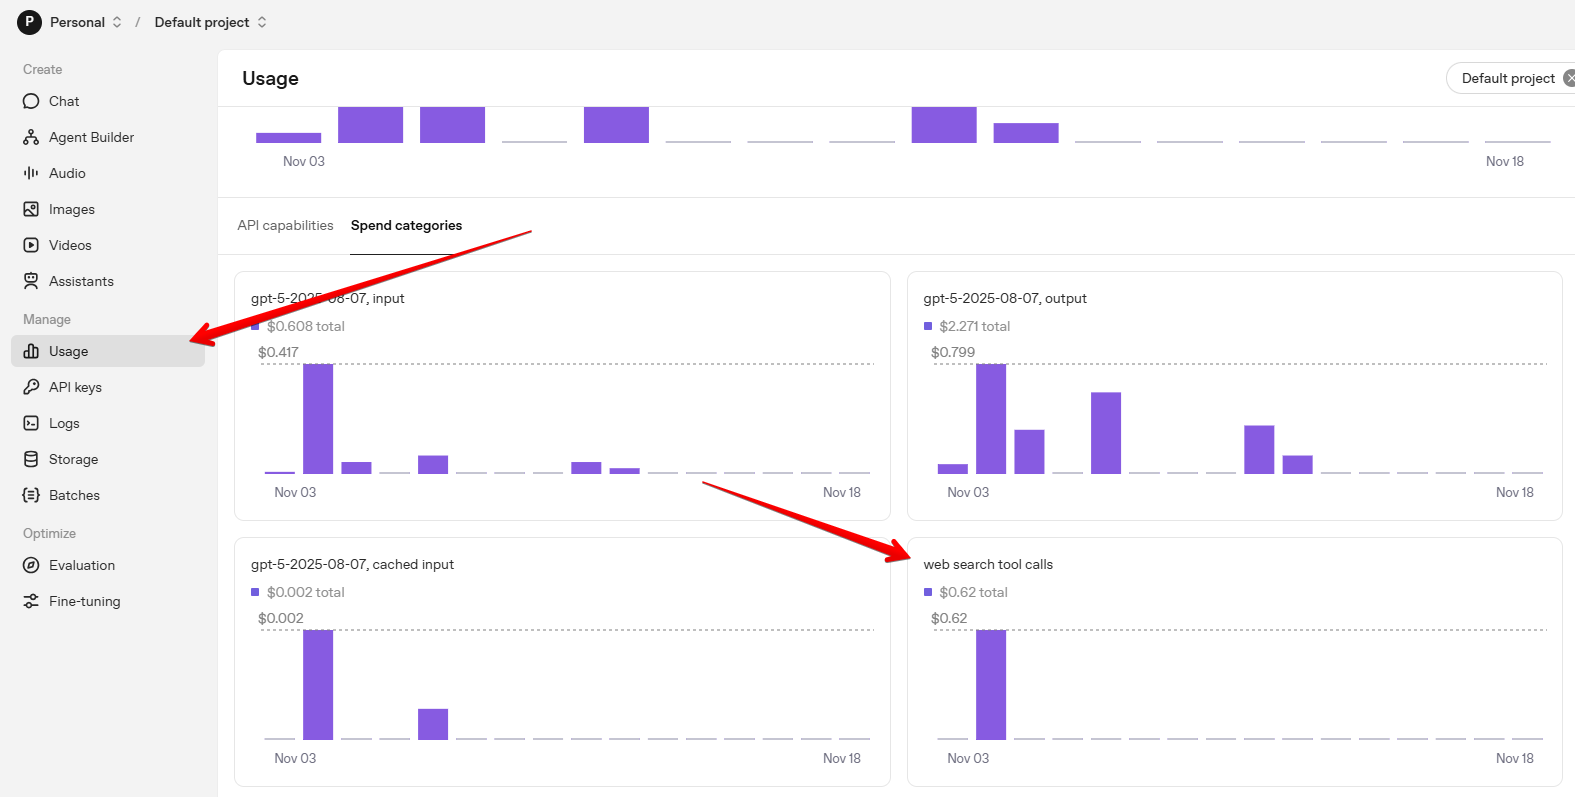Remove the Default project filter chip
Image resolution: width=1575 pixels, height=797 pixels.
tap(1569, 78)
